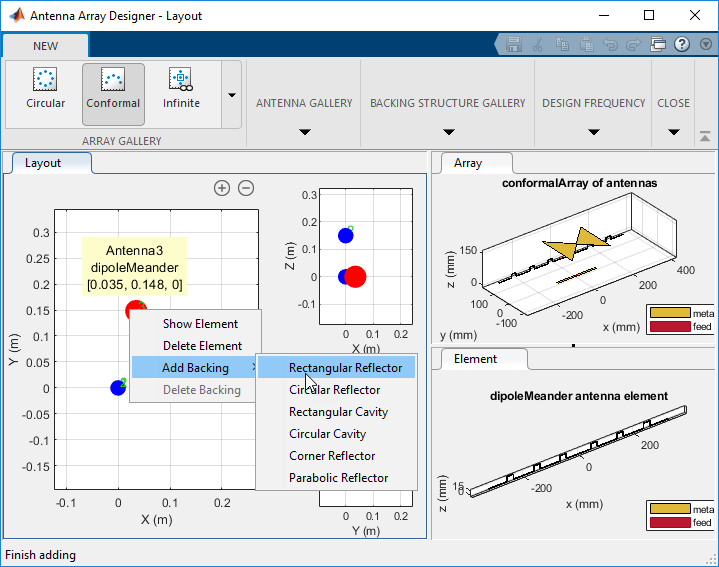Image resolution: width=719 pixels, height=567 pixels.
Task: Click the ARRAY GALLERY section label
Action: 122,141
